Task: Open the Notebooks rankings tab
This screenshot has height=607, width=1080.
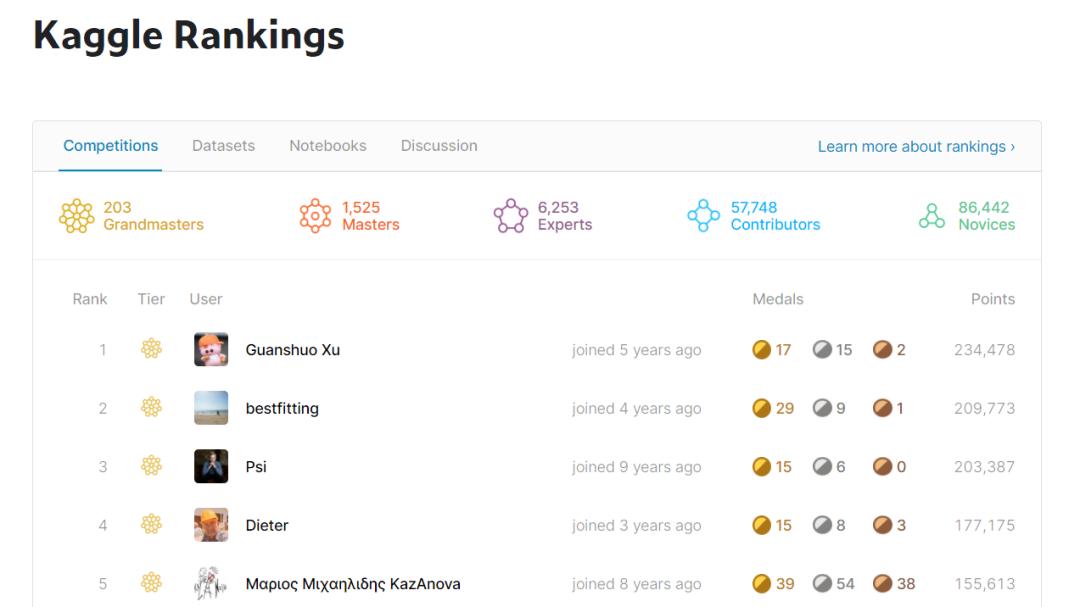Action: pos(328,146)
